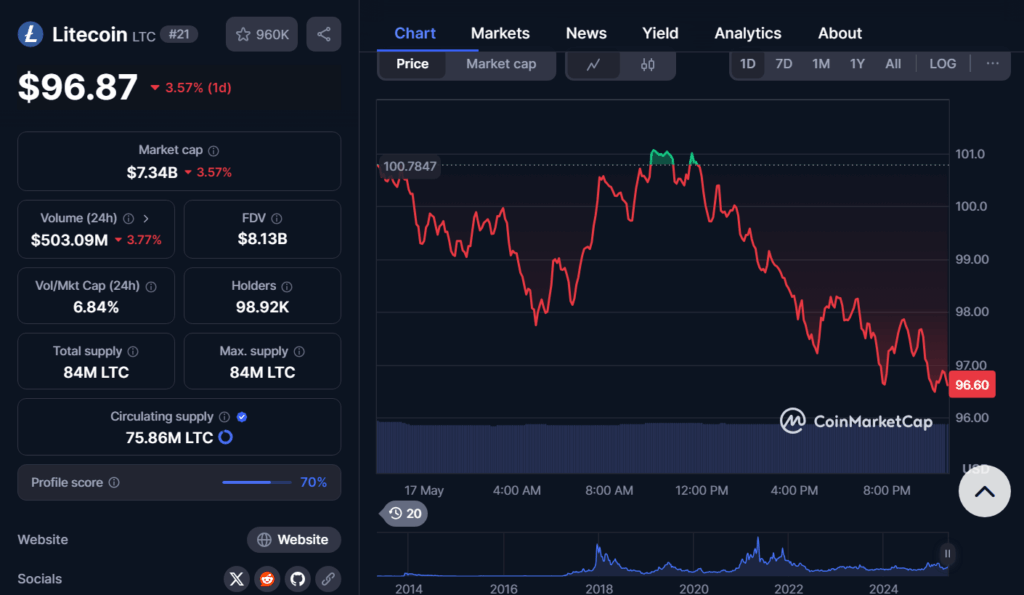Show Circulating supply info icon
This screenshot has height=595, width=1024.
click(x=225, y=417)
